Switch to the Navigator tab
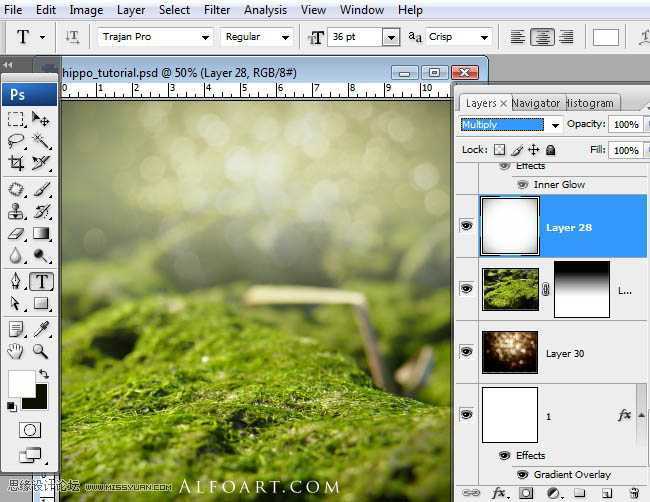Viewport: 650px width, 502px height. (536, 103)
